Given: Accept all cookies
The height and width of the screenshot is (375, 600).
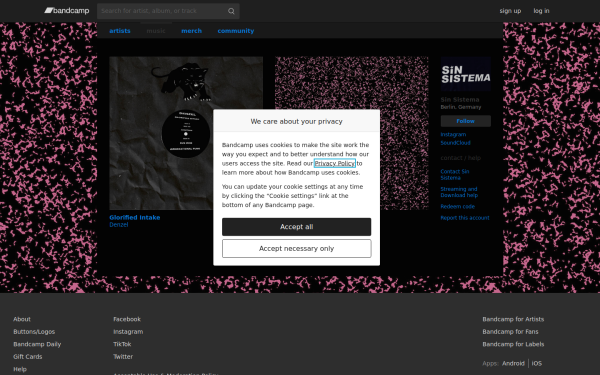Looking at the screenshot, I should pyautogui.click(x=297, y=227).
